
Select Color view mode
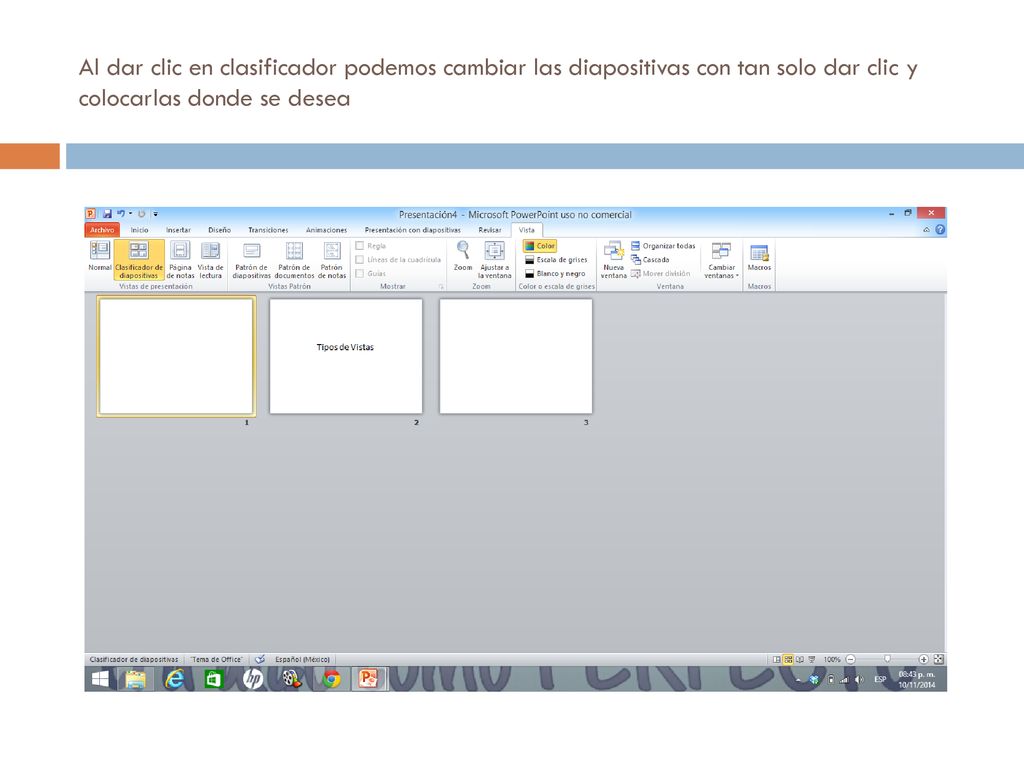539,246
